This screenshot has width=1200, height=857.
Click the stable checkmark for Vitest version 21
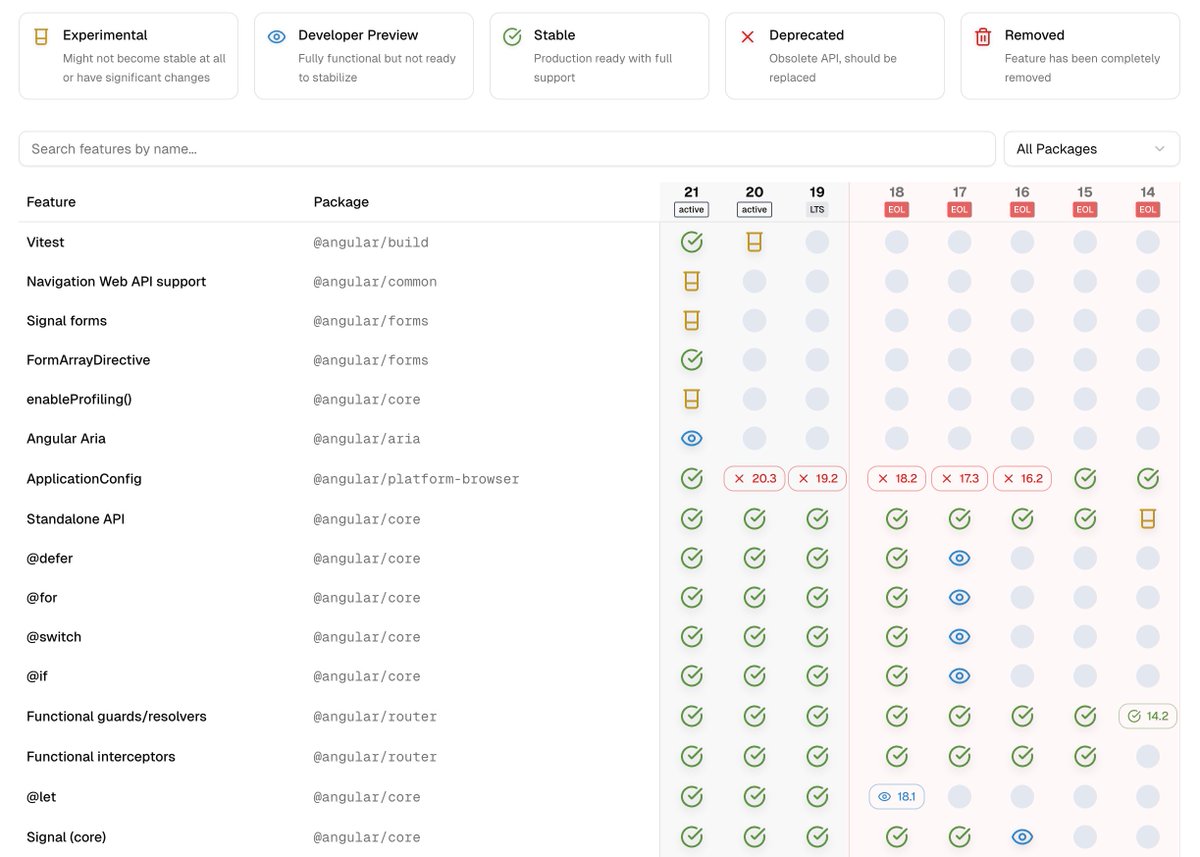pos(691,241)
